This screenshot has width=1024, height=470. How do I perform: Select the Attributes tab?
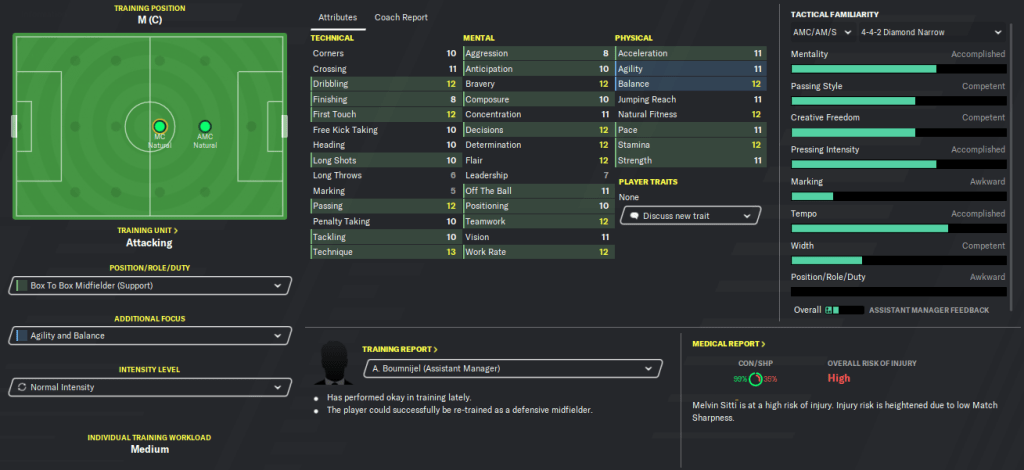pyautogui.click(x=337, y=18)
